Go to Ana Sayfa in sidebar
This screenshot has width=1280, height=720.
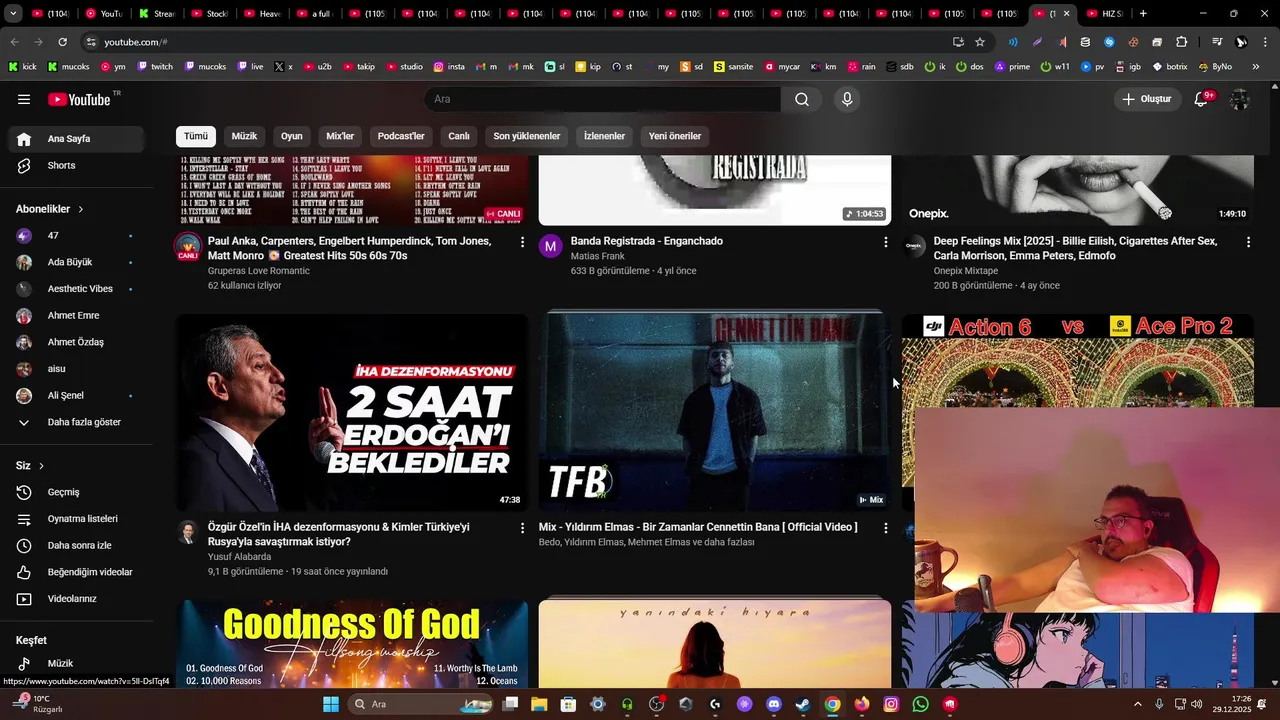pyautogui.click(x=76, y=139)
